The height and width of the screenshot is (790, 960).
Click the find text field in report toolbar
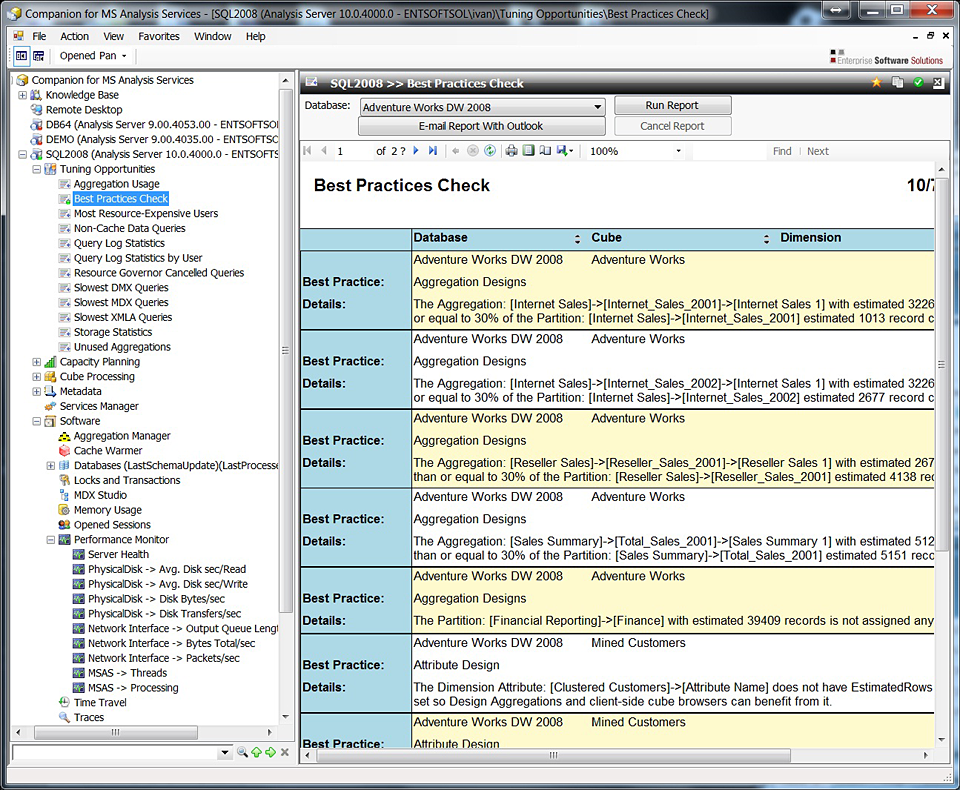[730, 151]
